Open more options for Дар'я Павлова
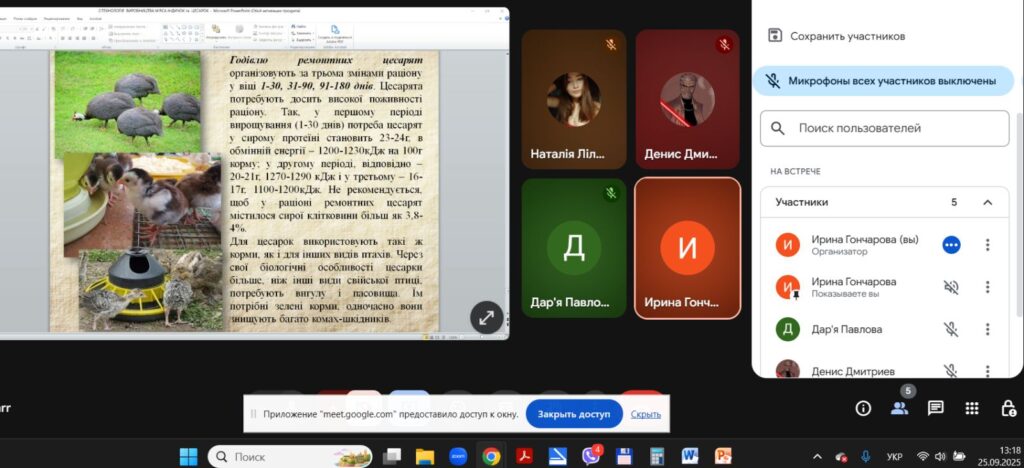Viewport: 1024px width, 468px height. tap(988, 329)
